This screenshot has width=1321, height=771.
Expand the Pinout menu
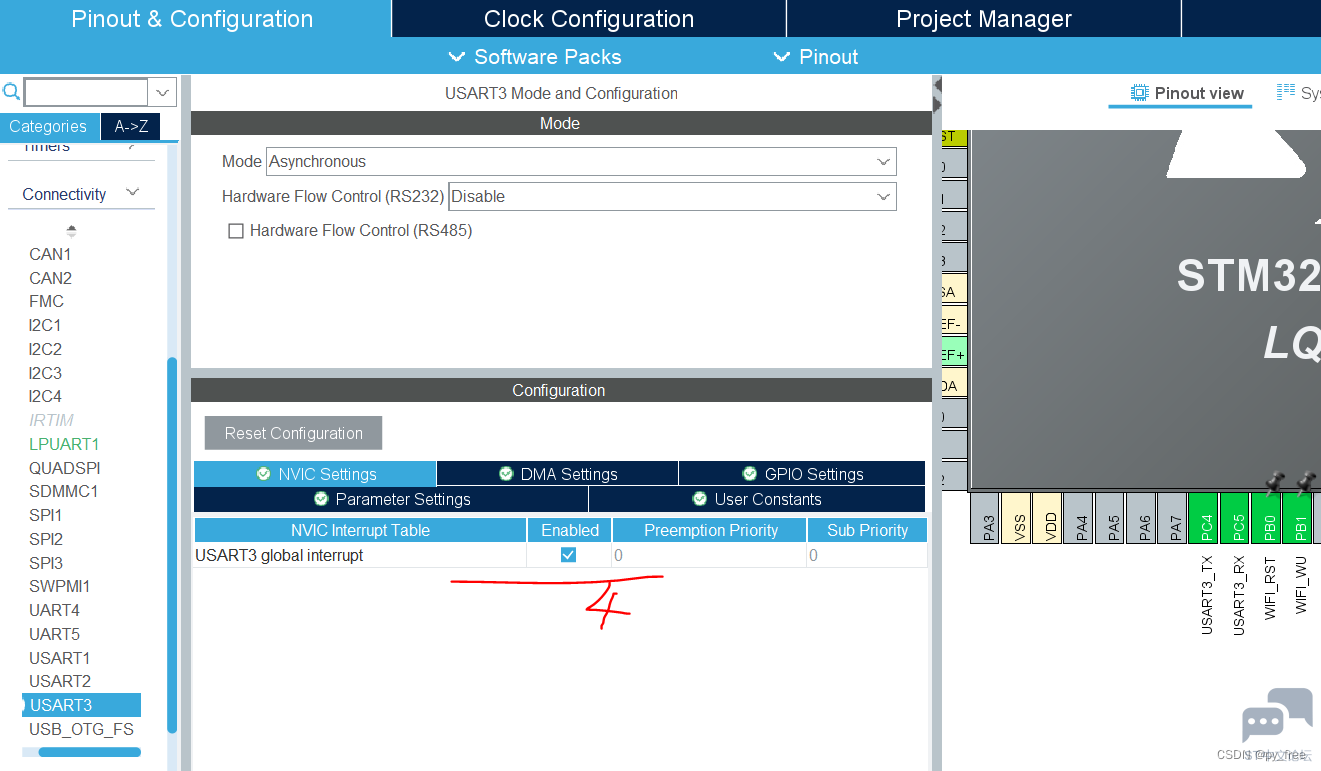[816, 57]
